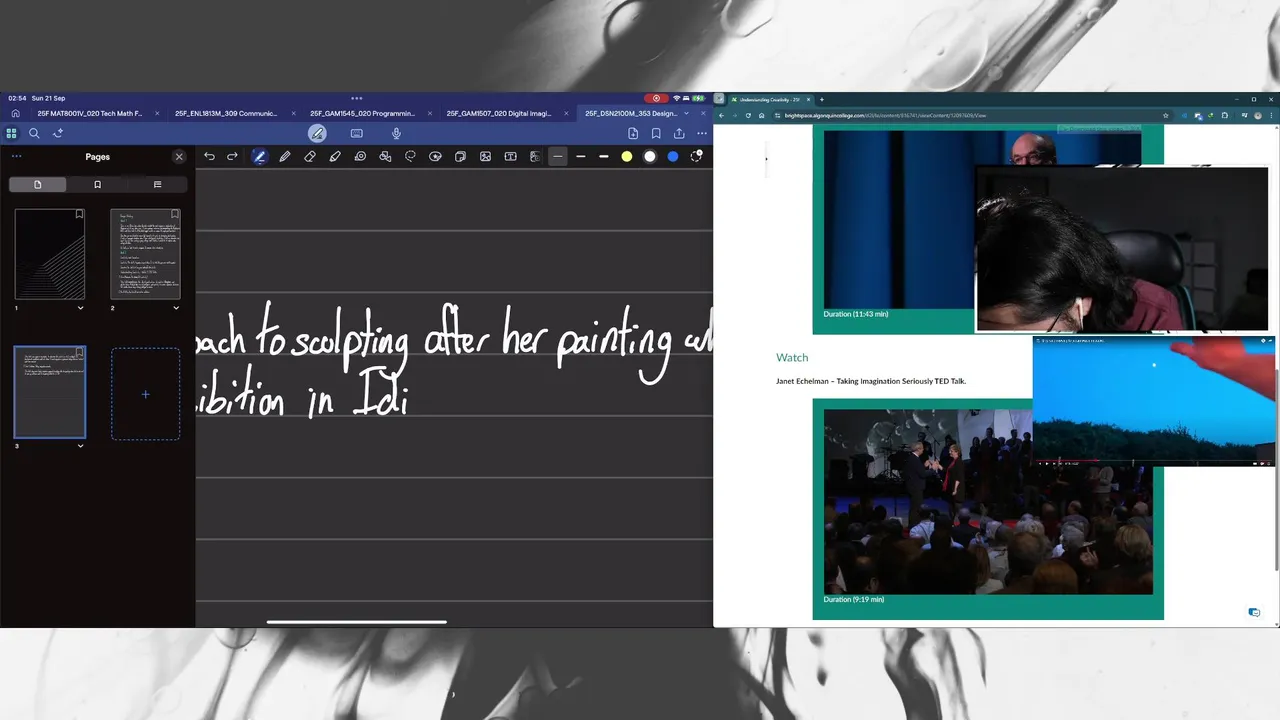Screen dimensions: 1280x720
Task: Add a new page via dashed placeholder
Action: [x=145, y=394]
